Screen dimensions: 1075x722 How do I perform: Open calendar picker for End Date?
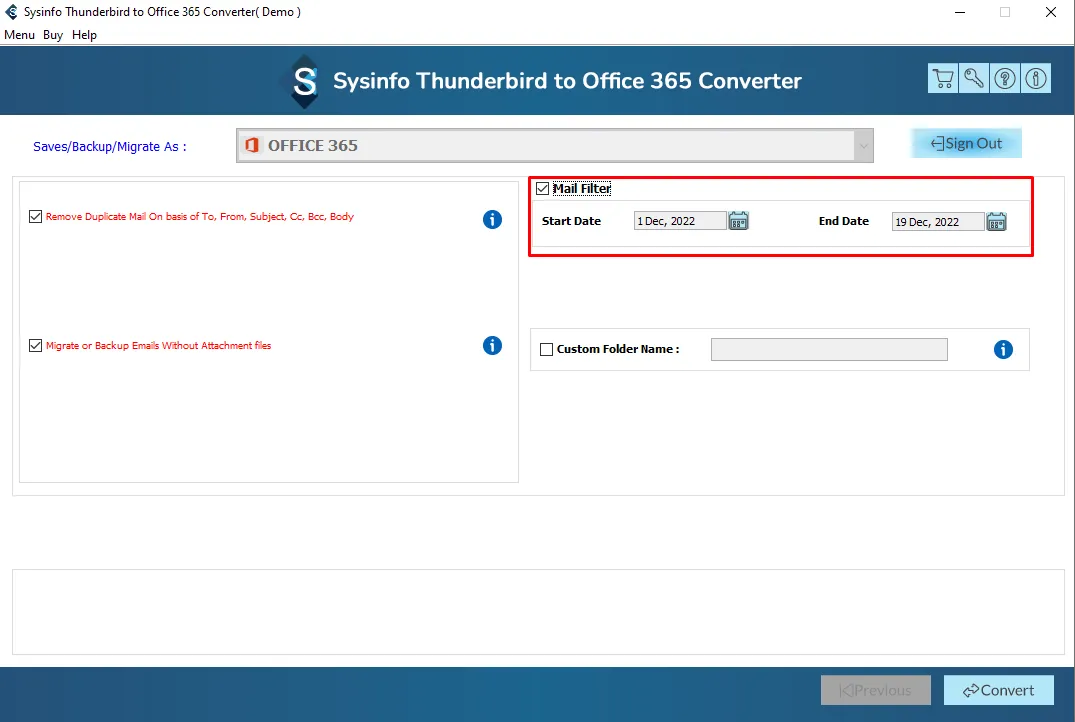point(996,221)
